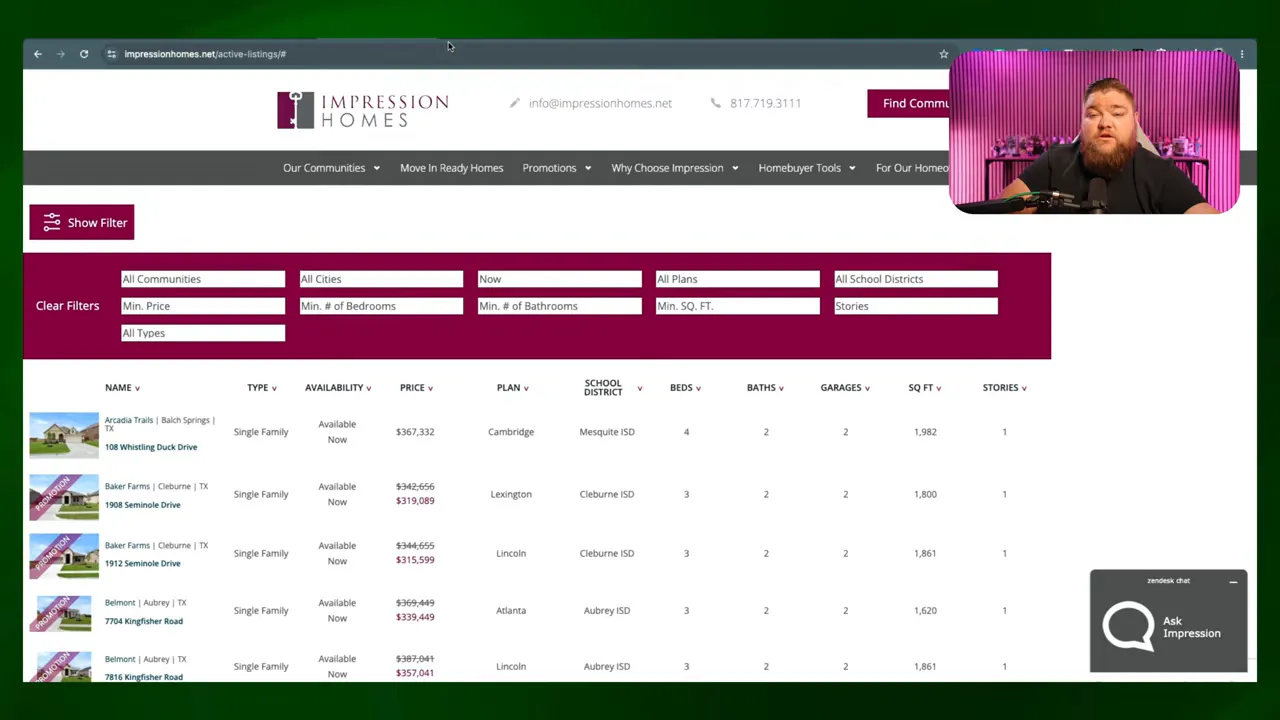Open the 7704 Kingfisher Road listing
This screenshot has height=720, width=1280.
pyautogui.click(x=144, y=621)
